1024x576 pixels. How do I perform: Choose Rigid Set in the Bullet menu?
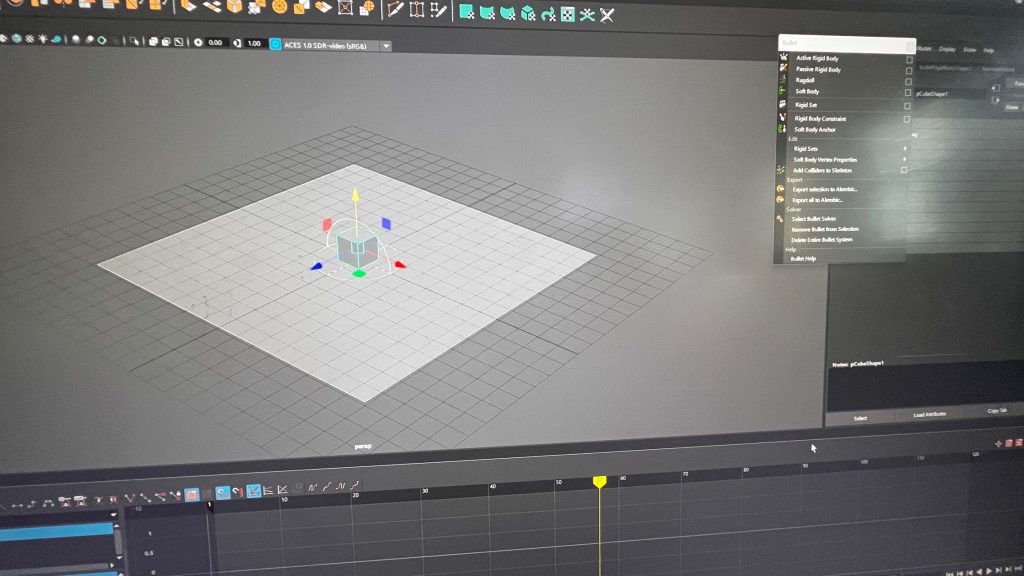pos(806,104)
